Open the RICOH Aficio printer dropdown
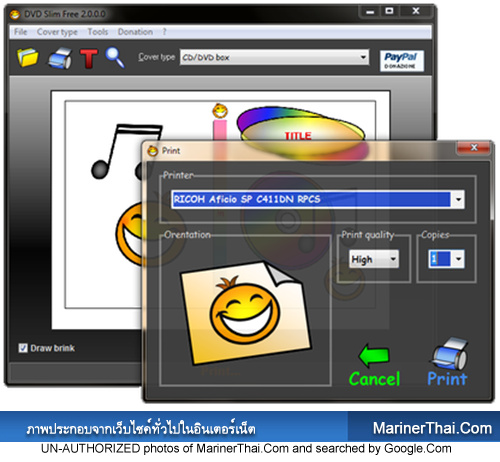The image size is (500, 462). click(458, 199)
